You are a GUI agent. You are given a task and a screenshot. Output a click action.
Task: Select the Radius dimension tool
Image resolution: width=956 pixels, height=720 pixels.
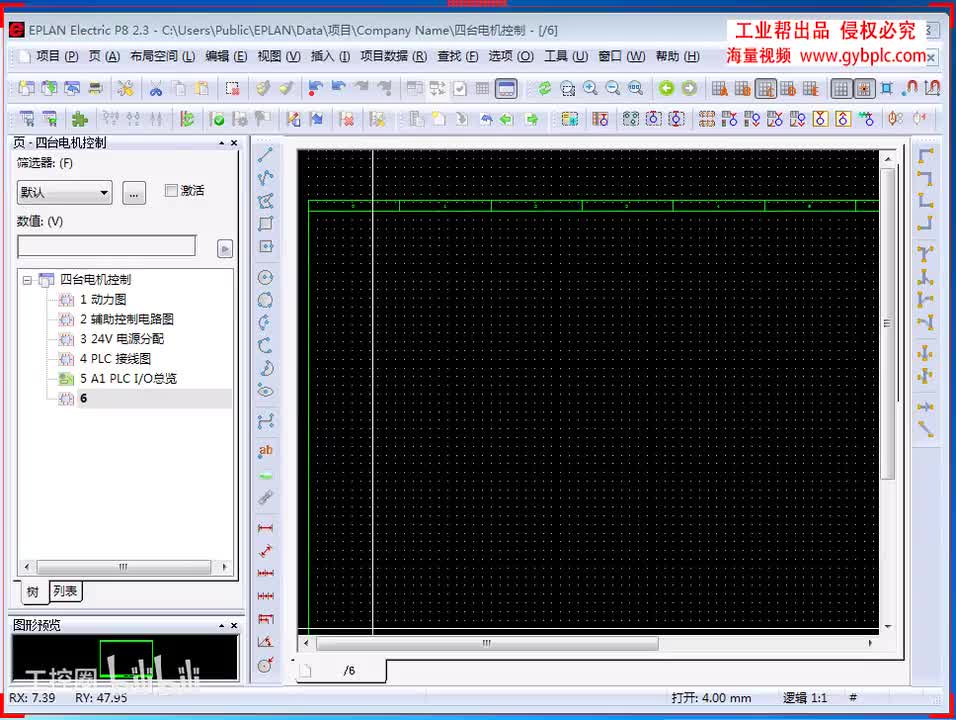coord(265,665)
